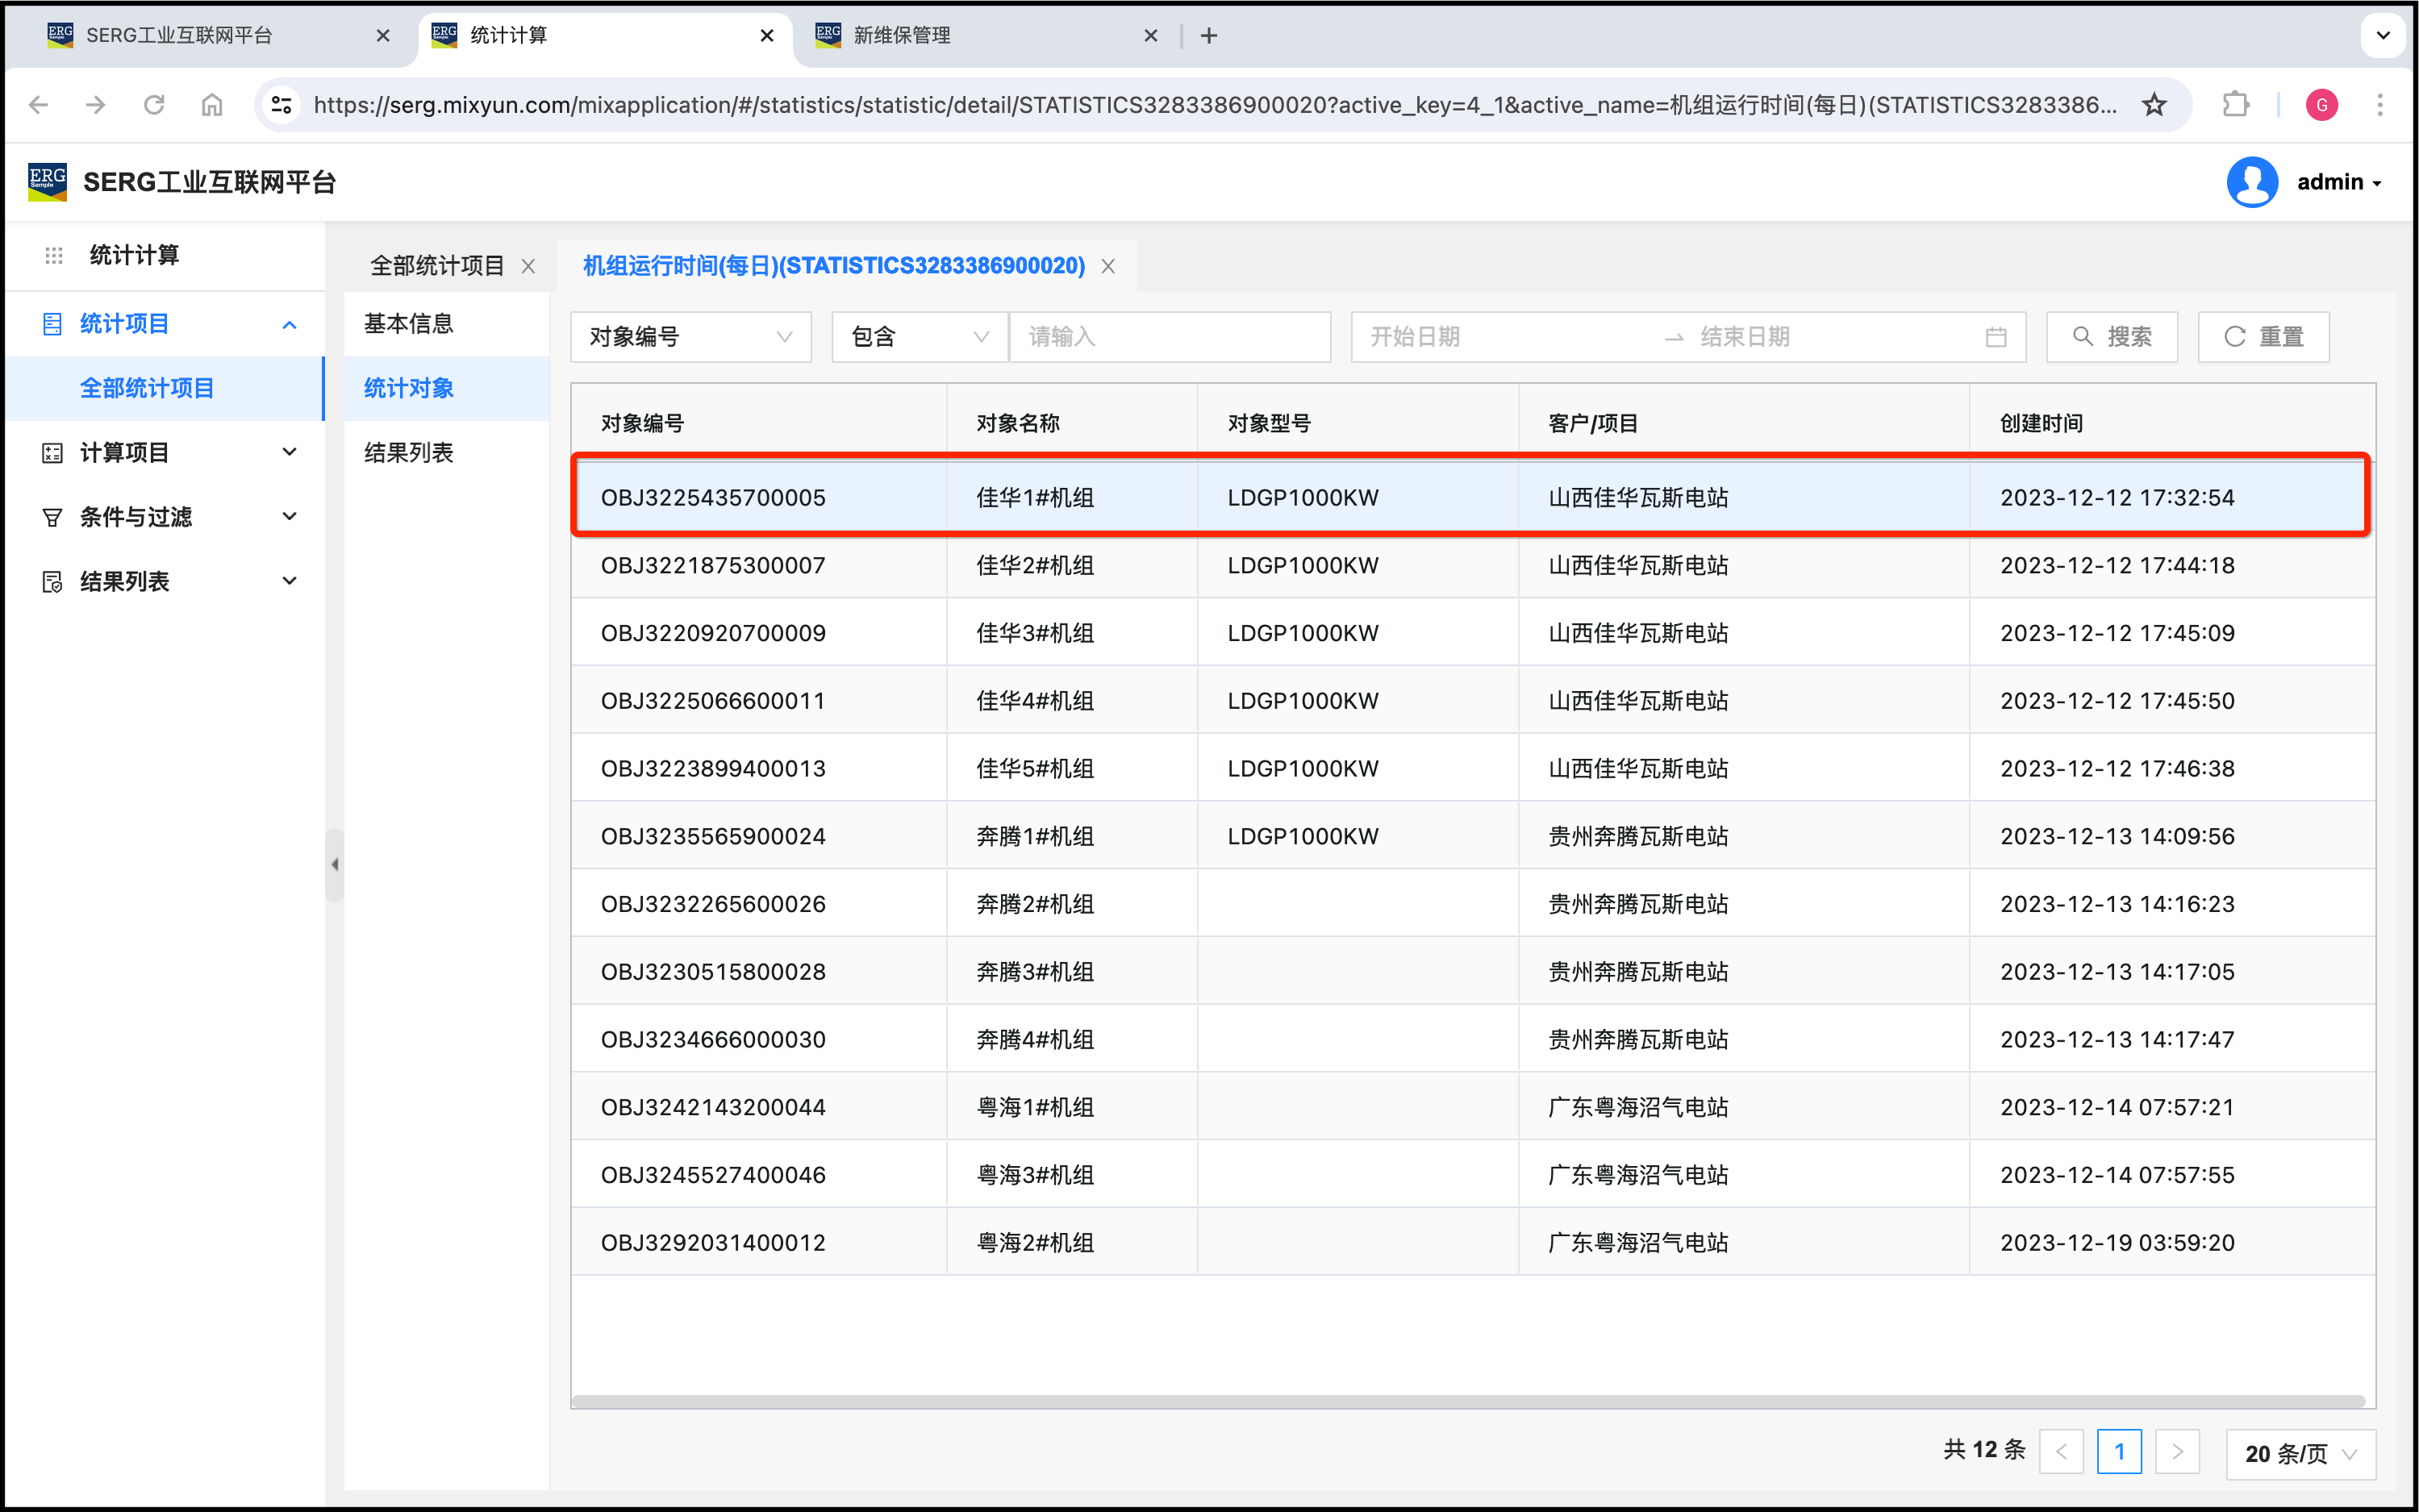The width and height of the screenshot is (2419, 1512).
Task: Open the browser extensions puzzle icon
Action: (x=2235, y=104)
